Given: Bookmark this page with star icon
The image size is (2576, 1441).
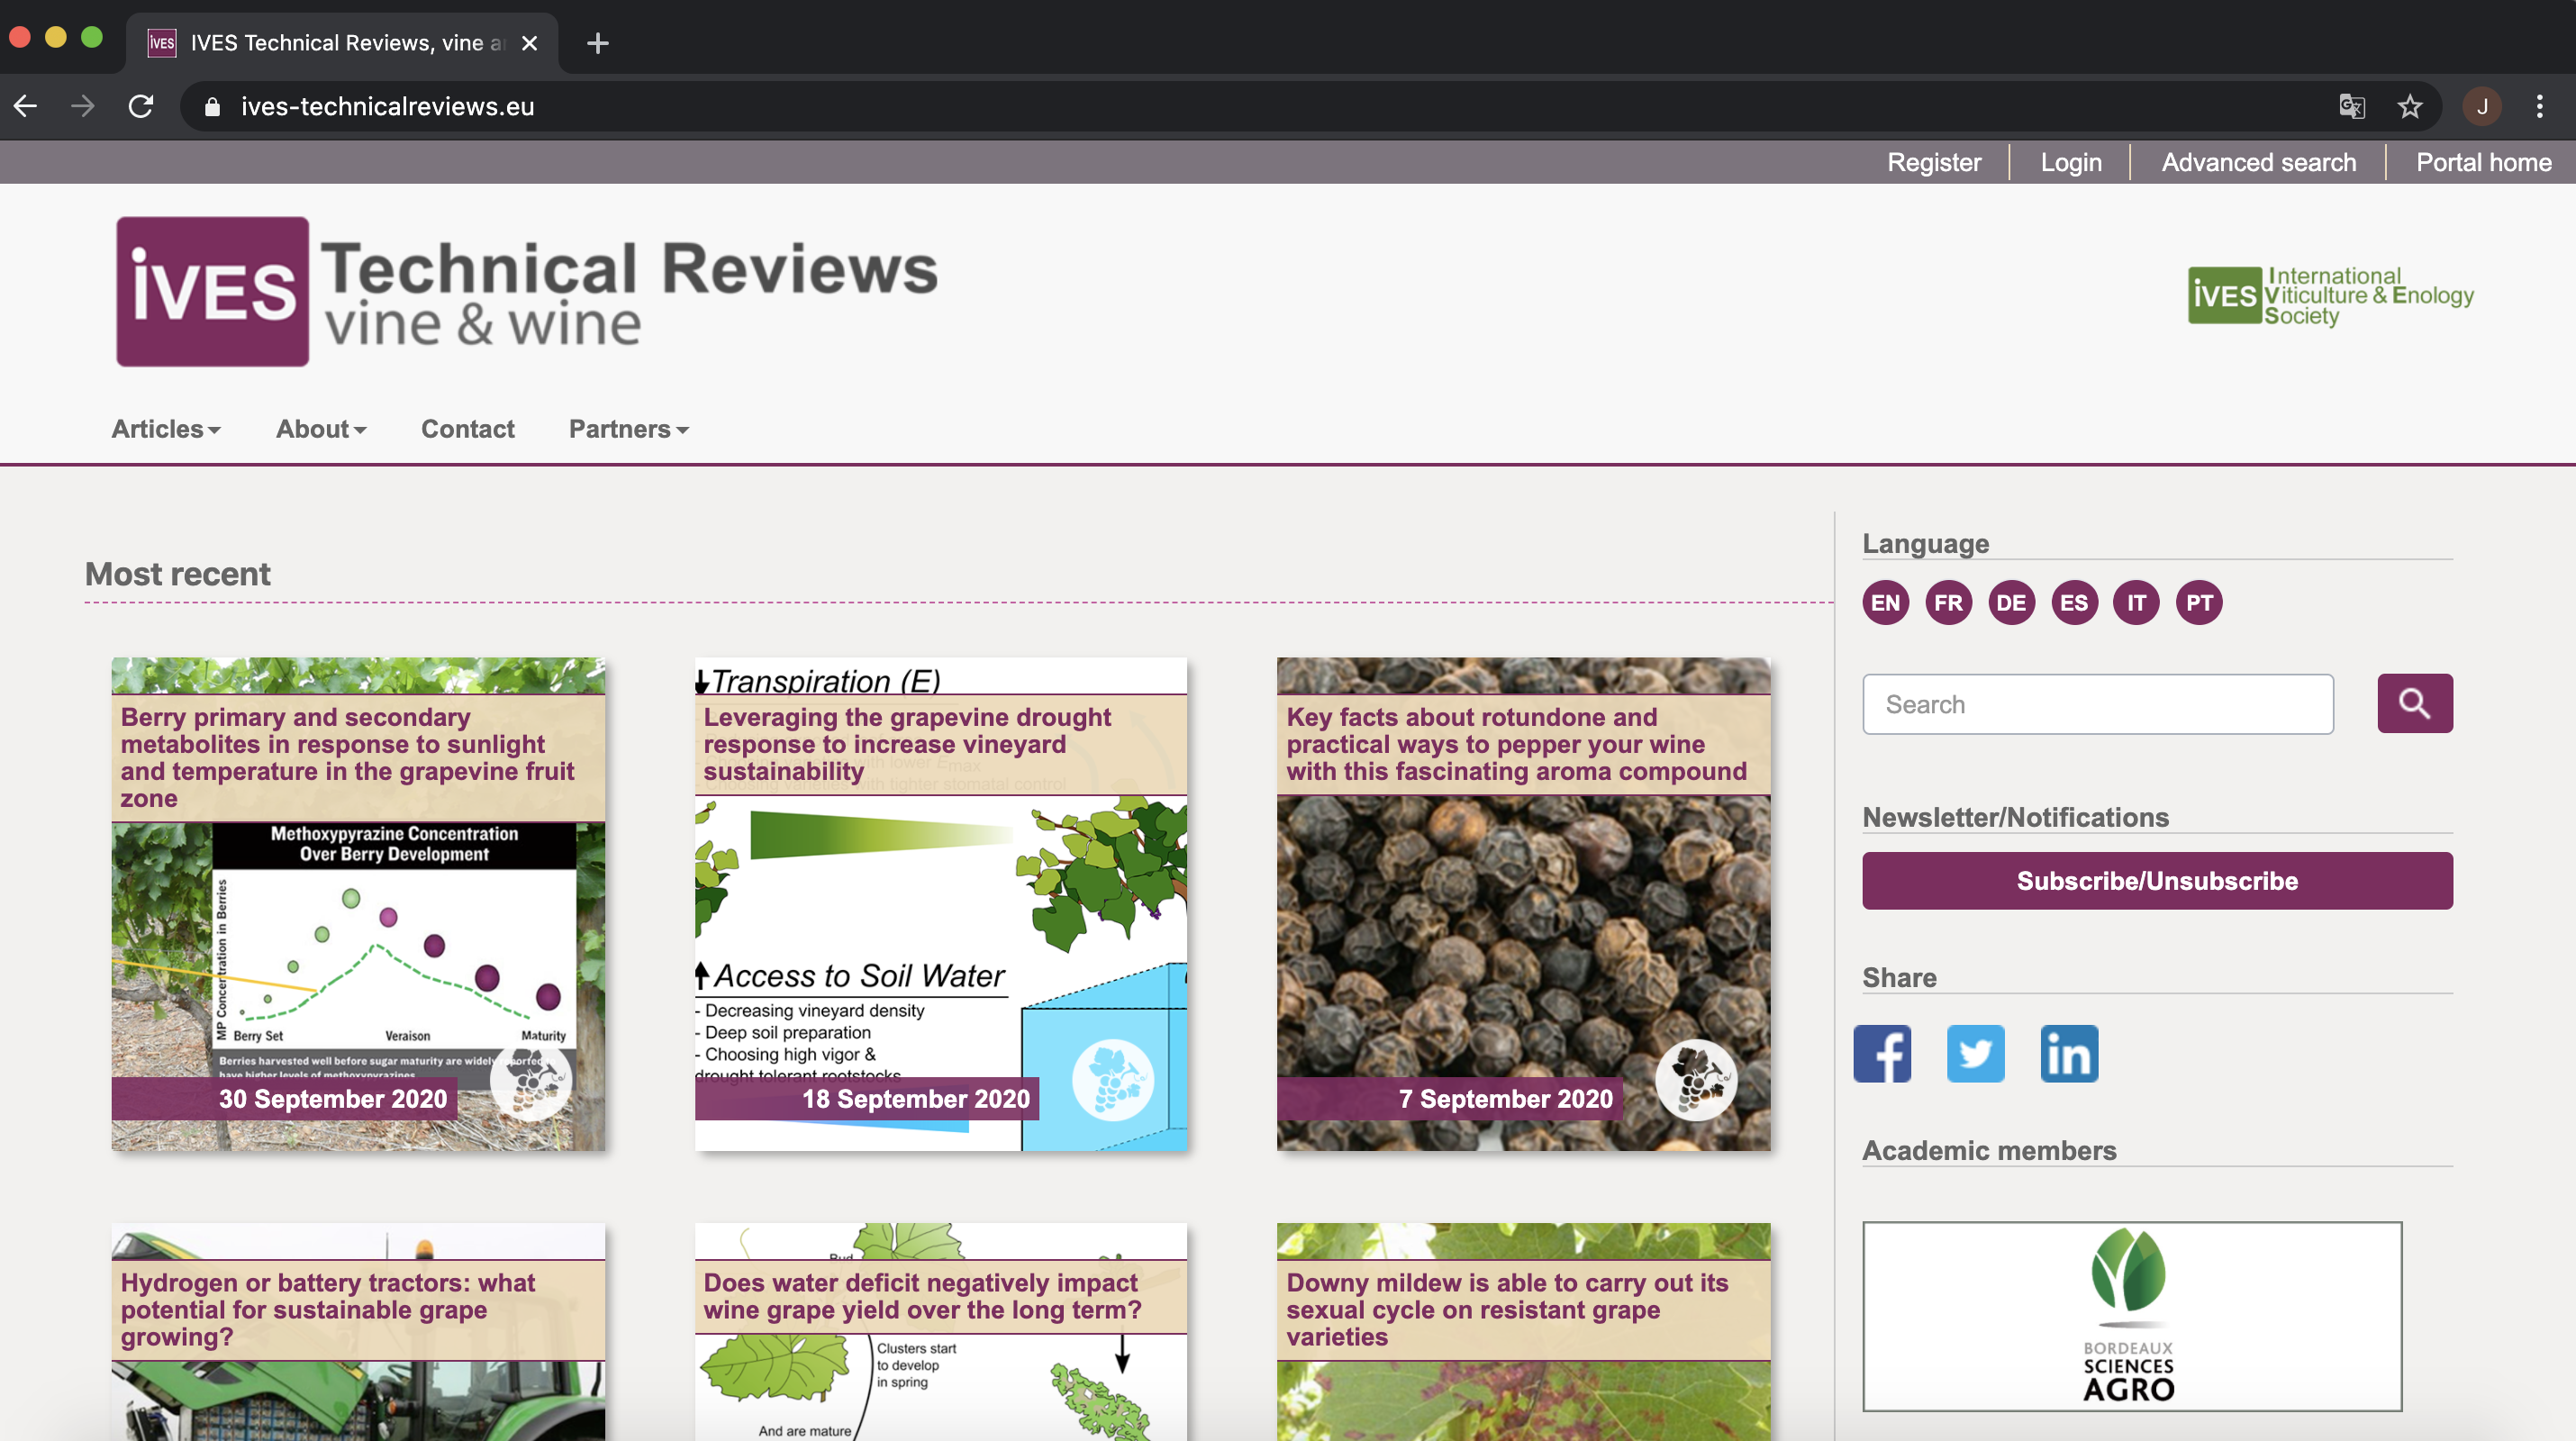Looking at the screenshot, I should pos(2409,106).
